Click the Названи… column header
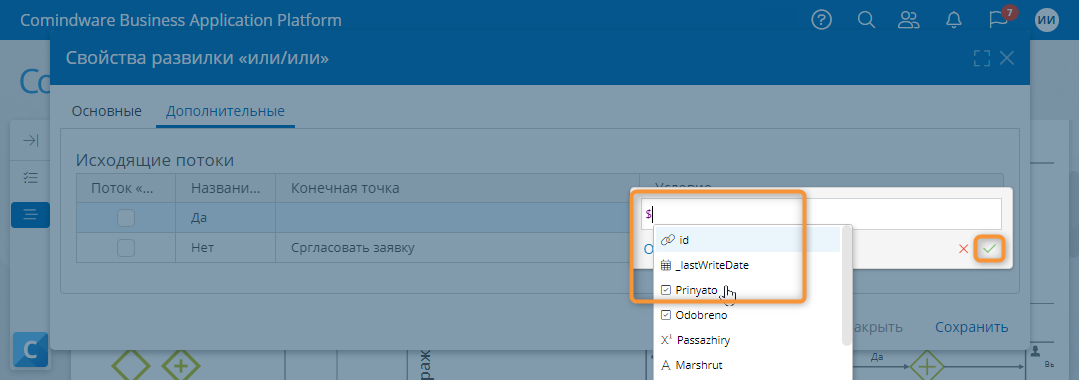1079x380 pixels. 226,188
